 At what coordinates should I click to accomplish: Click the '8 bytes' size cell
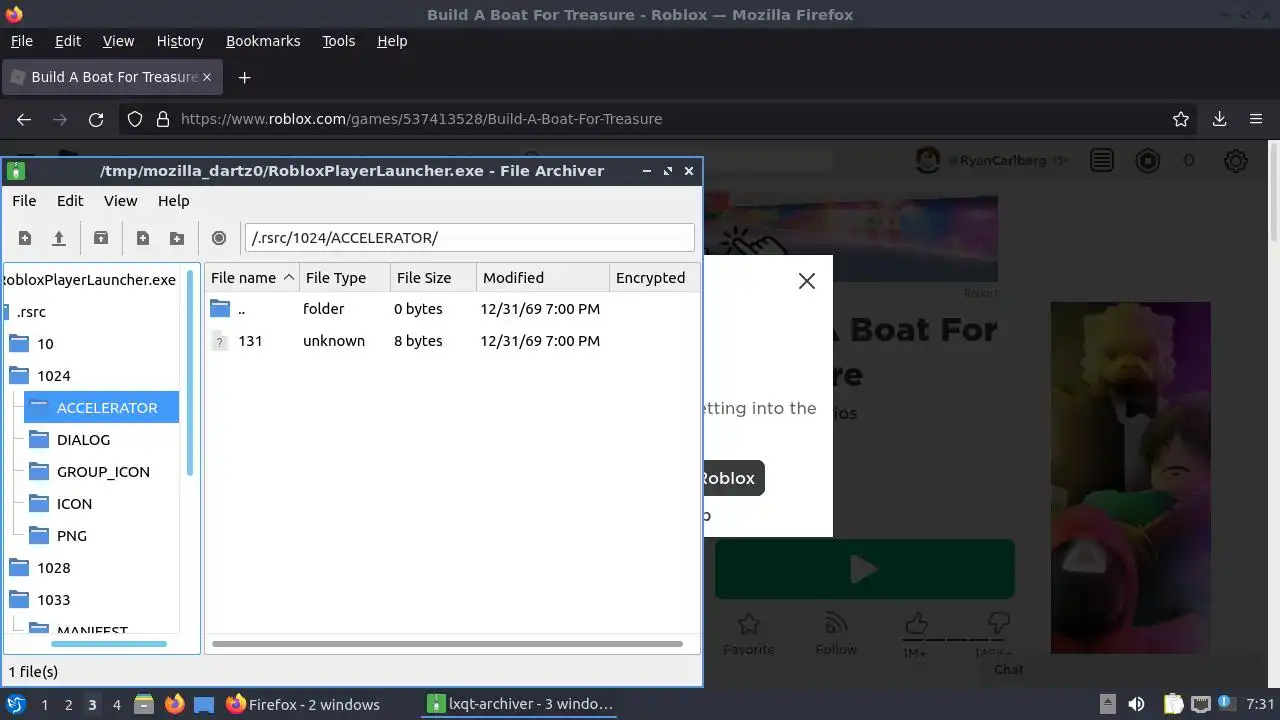coord(418,341)
